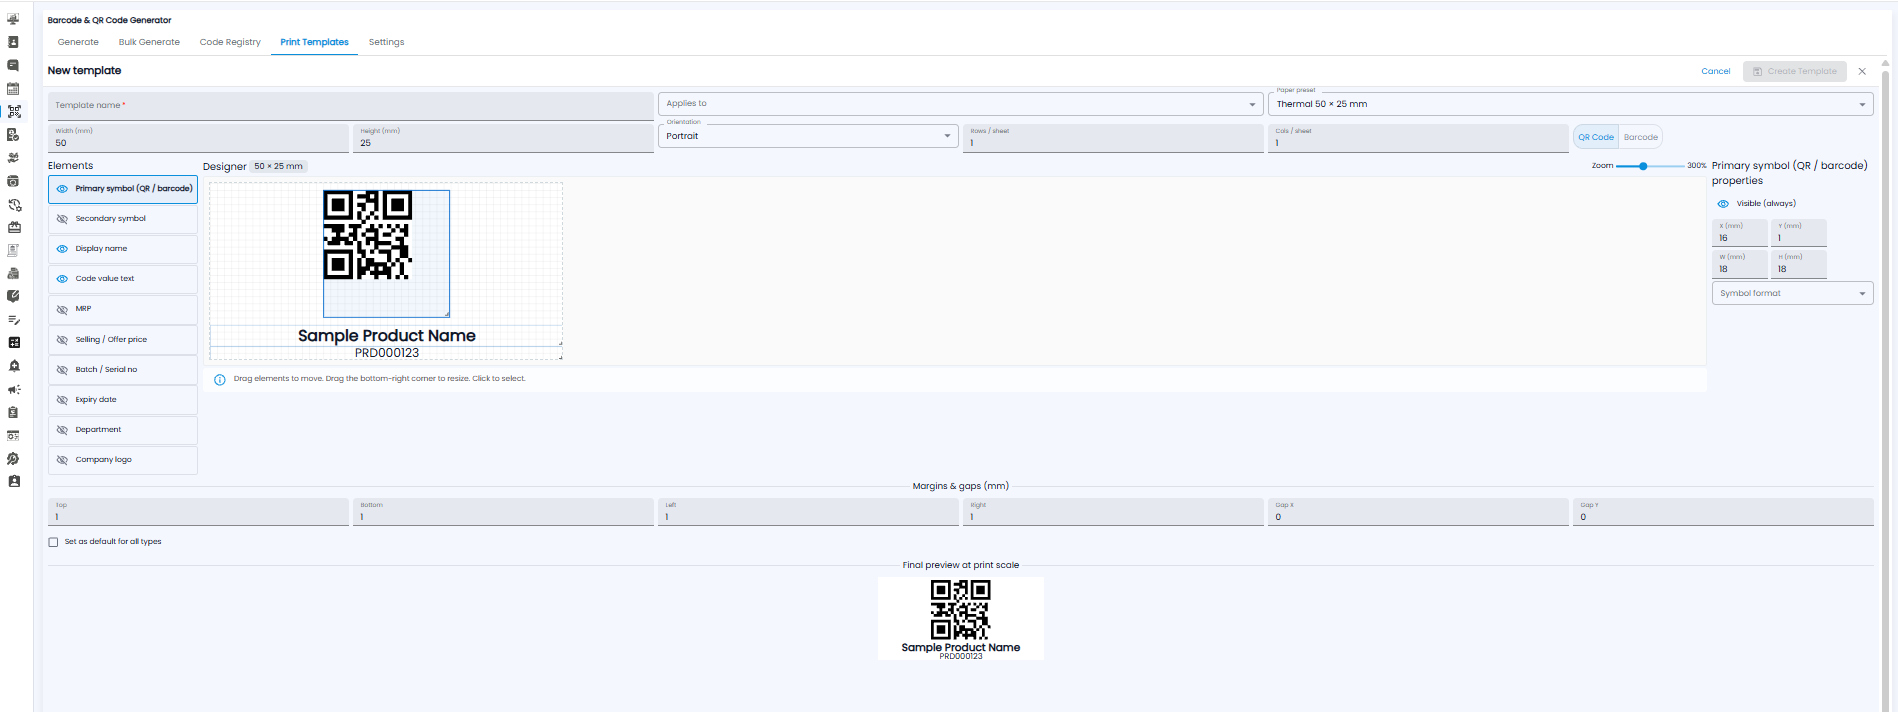Open the calendar icon in the sidebar

13,88
